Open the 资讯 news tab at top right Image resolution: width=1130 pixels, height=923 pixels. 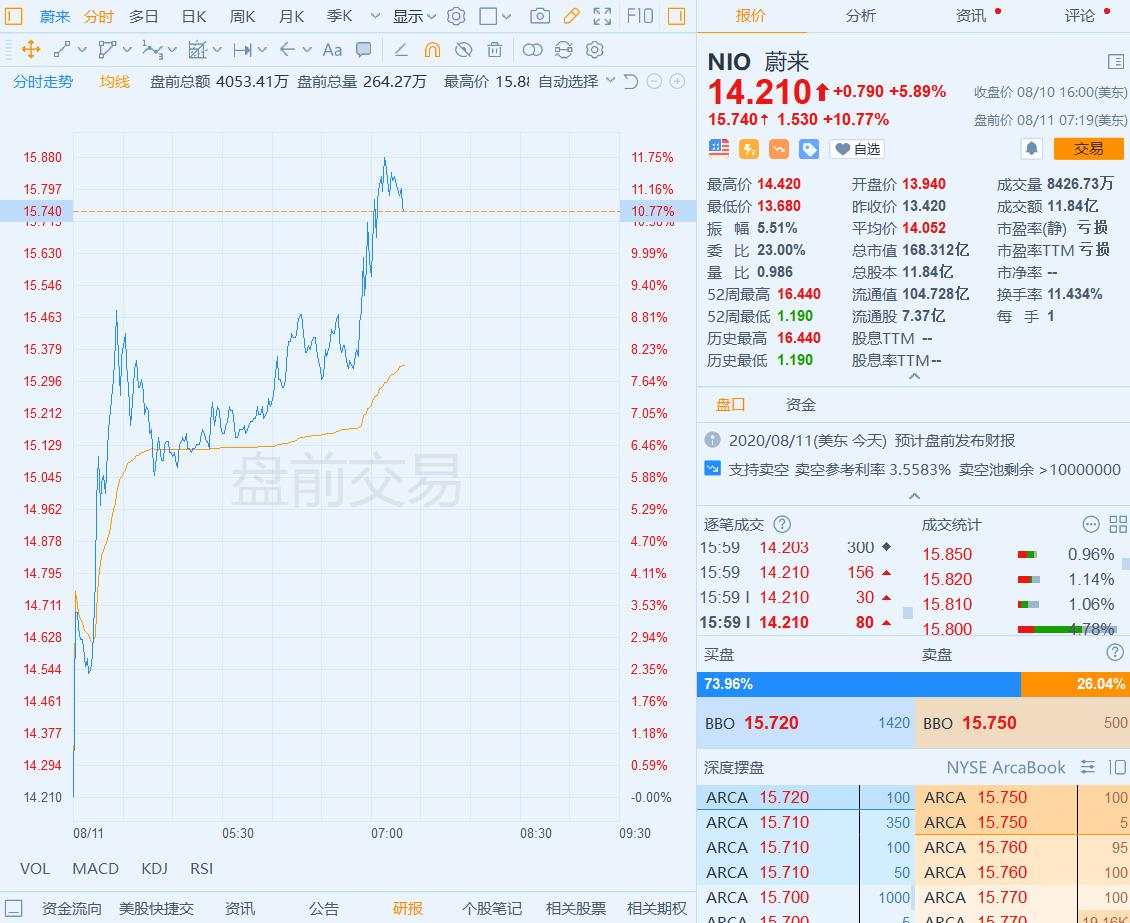pos(971,16)
